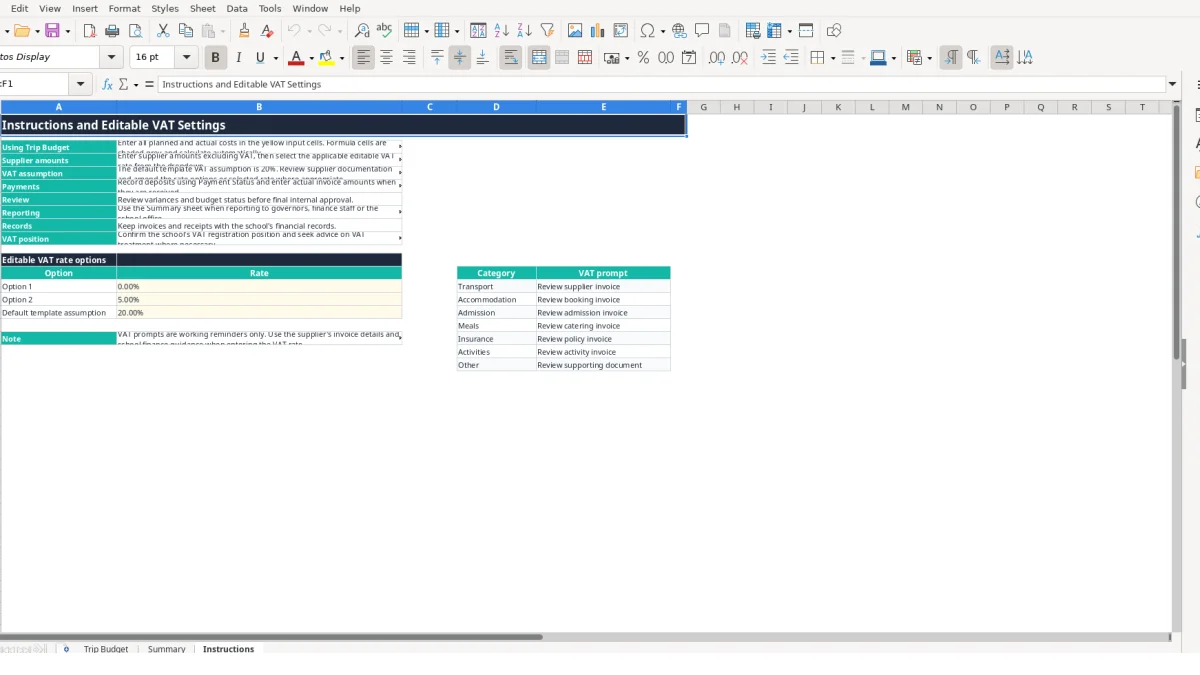1200x675 pixels.
Task: Open the Underline style dropdown arrow
Action: click(276, 58)
